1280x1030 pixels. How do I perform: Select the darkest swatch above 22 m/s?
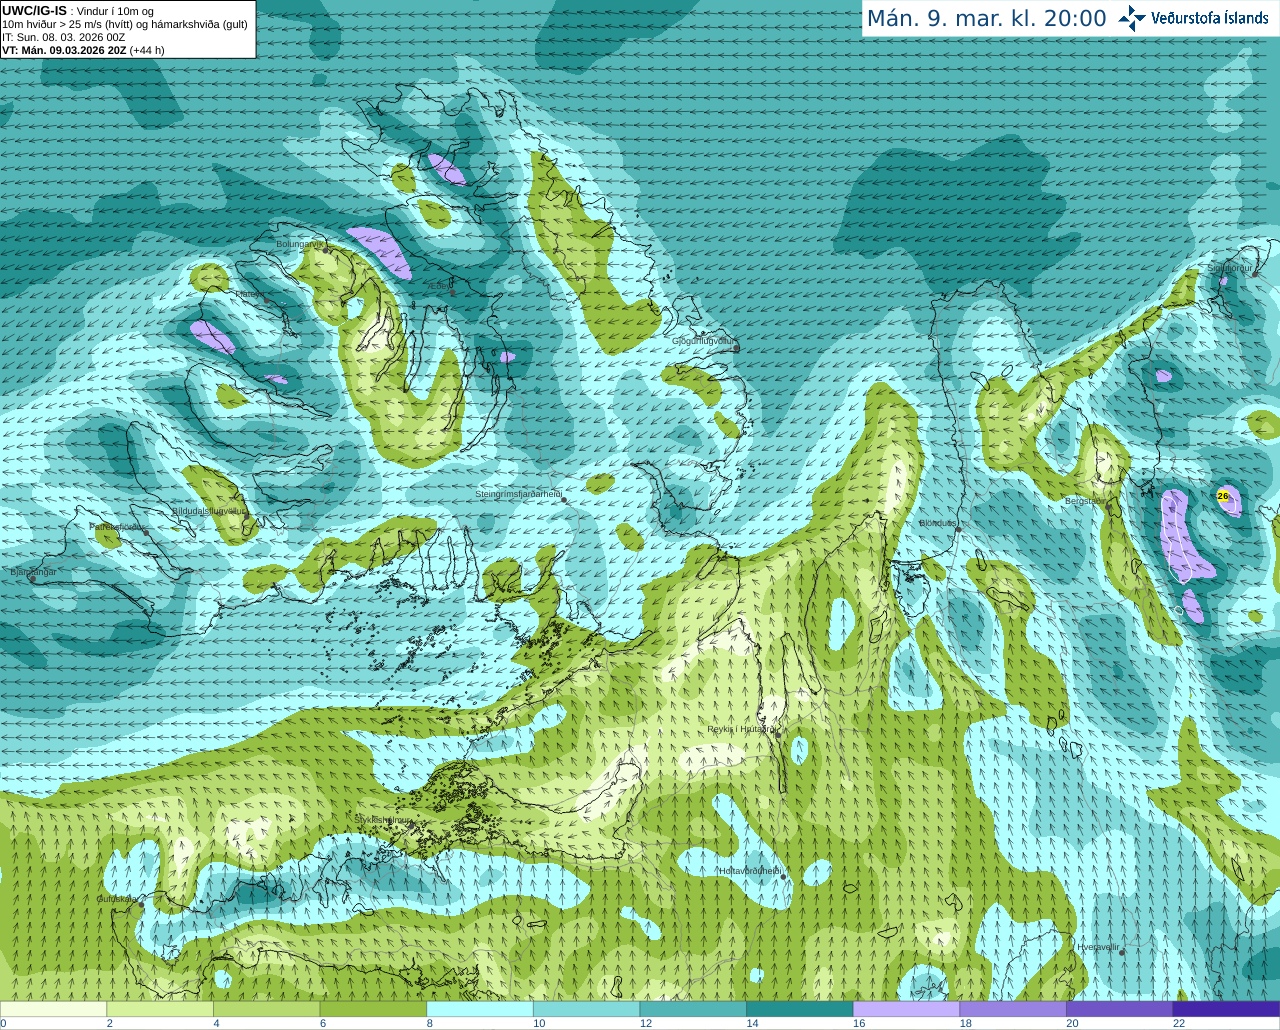pos(1226,1009)
